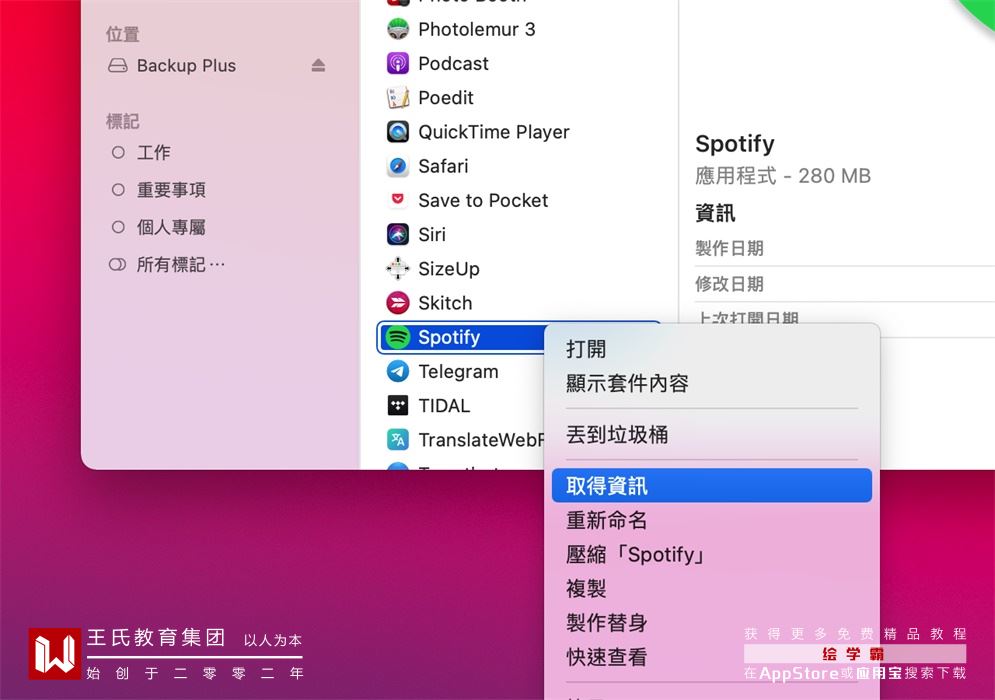The height and width of the screenshot is (700, 995).
Task: Click the Poedit app icon
Action: 398,98
